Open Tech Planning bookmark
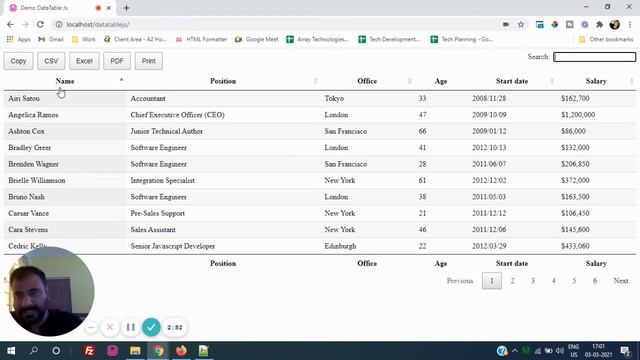Viewport: 640px width, 360px height. coord(462,39)
